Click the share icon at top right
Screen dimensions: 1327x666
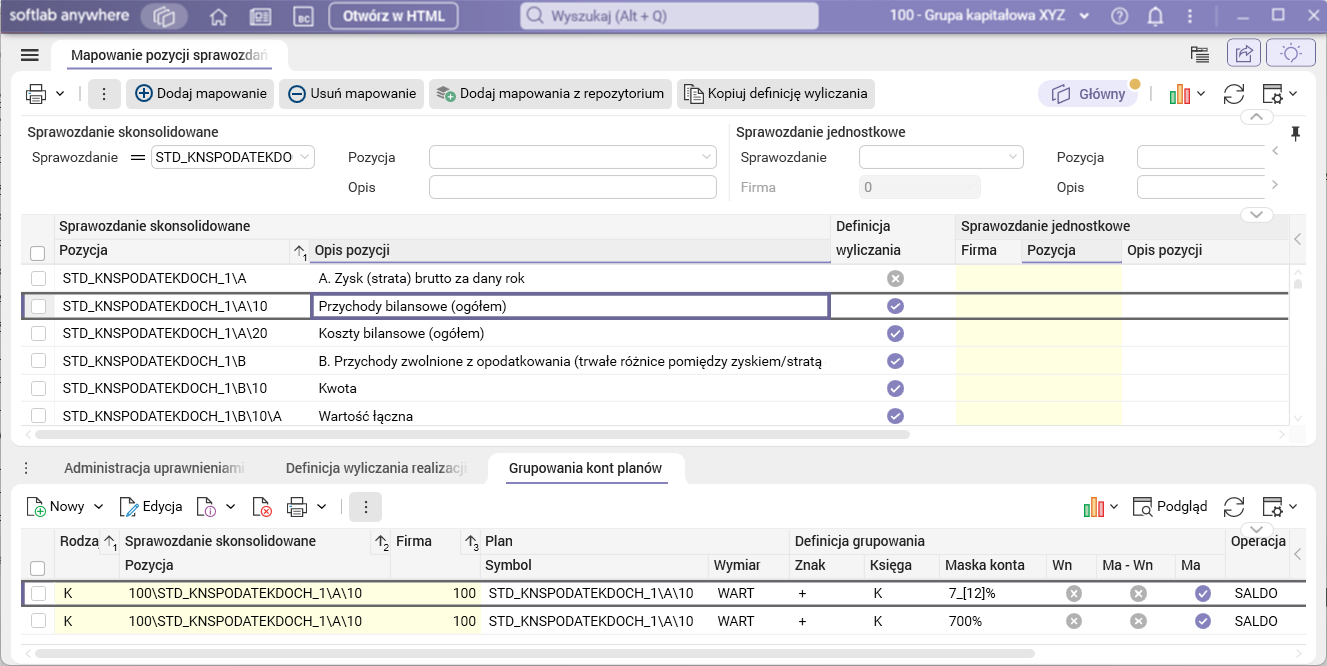(1244, 54)
